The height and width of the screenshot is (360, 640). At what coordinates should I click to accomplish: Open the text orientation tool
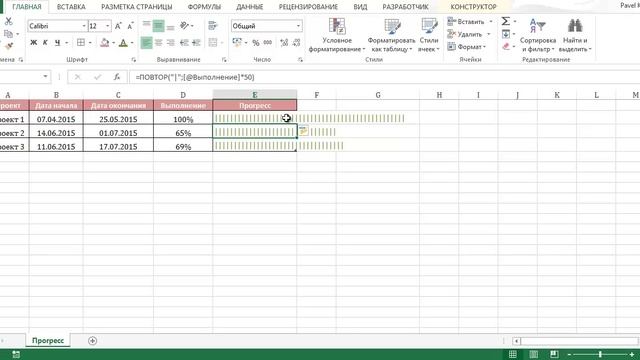[x=184, y=26]
